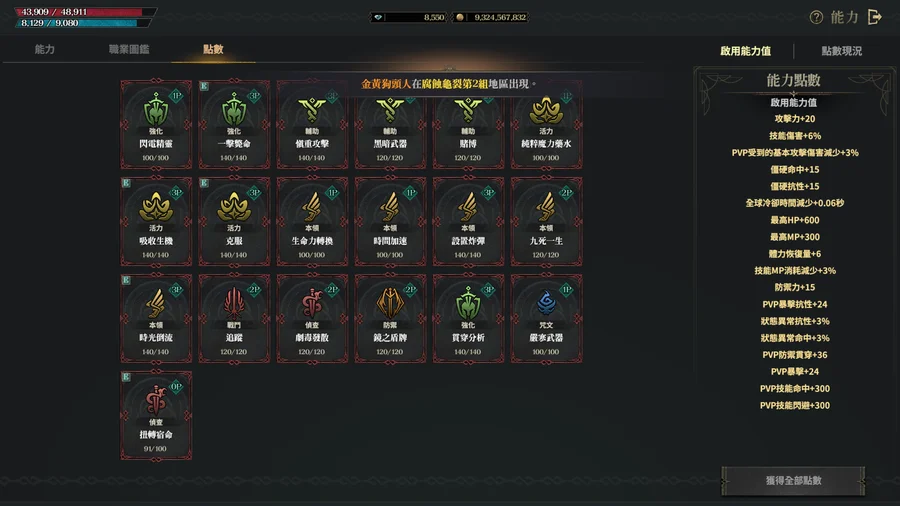Pick the 嚴寒武器 blue spell icon
Image resolution: width=900 pixels, height=506 pixels.
coord(546,303)
